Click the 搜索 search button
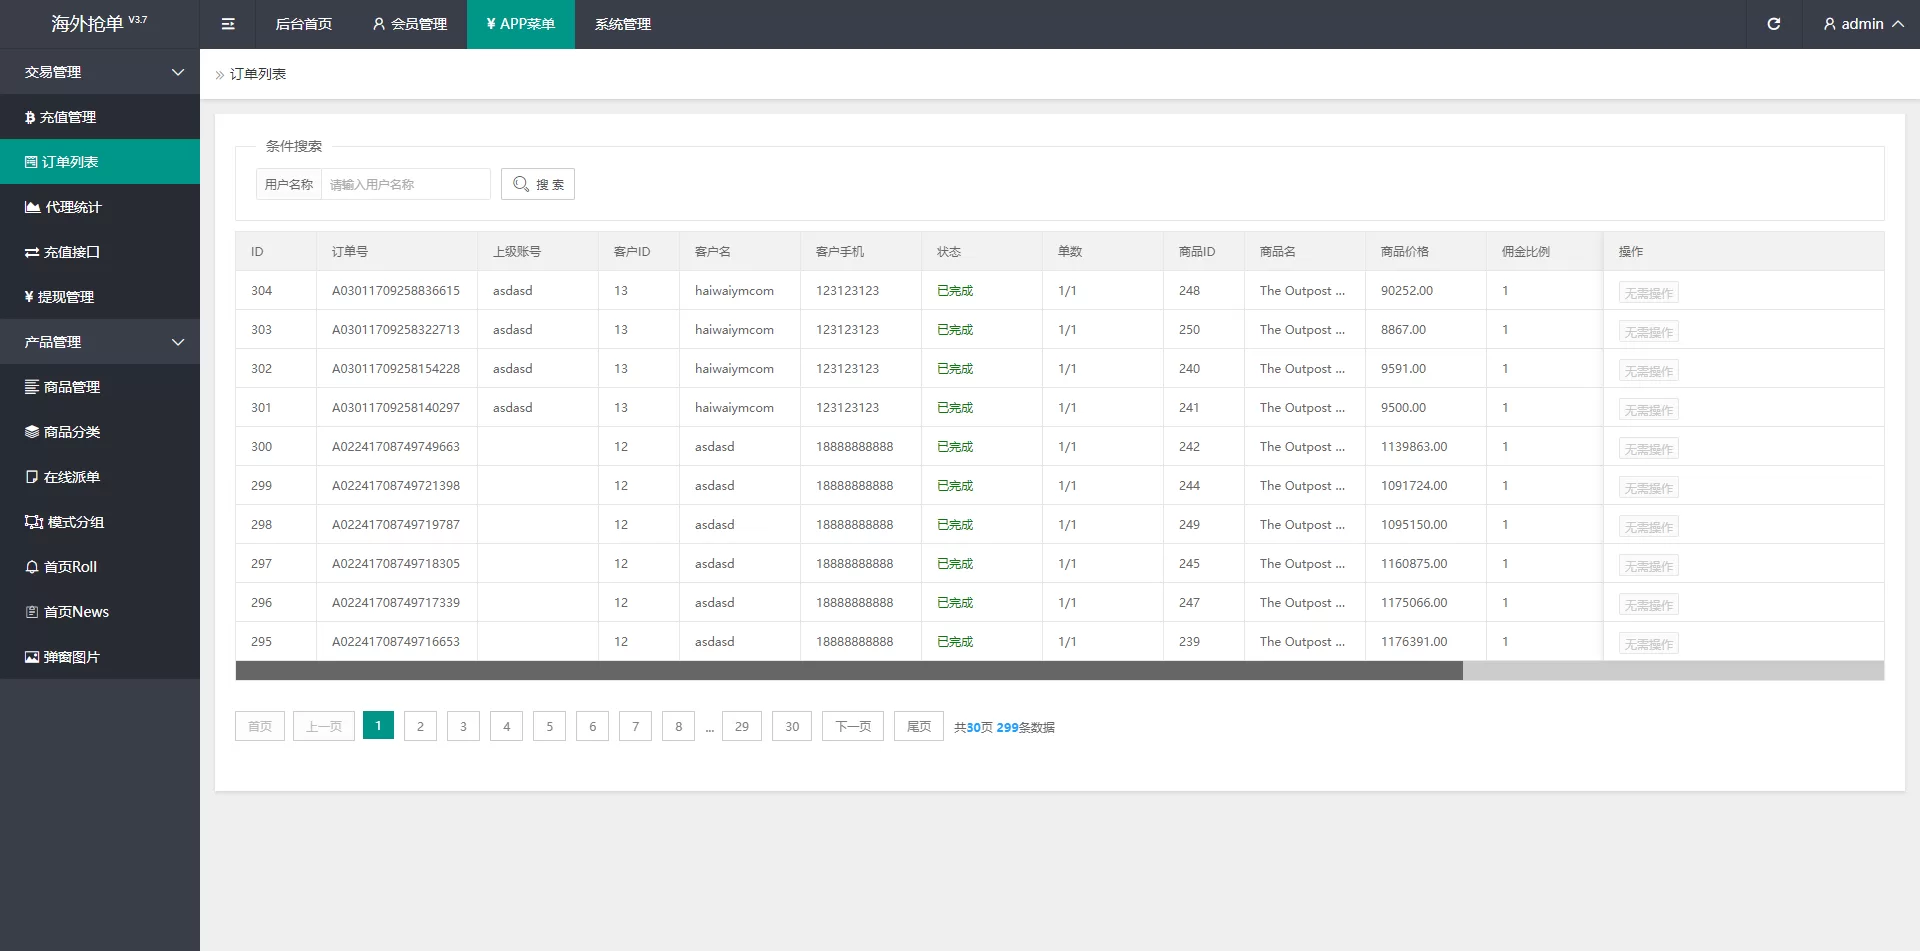This screenshot has width=1920, height=951. (x=538, y=184)
